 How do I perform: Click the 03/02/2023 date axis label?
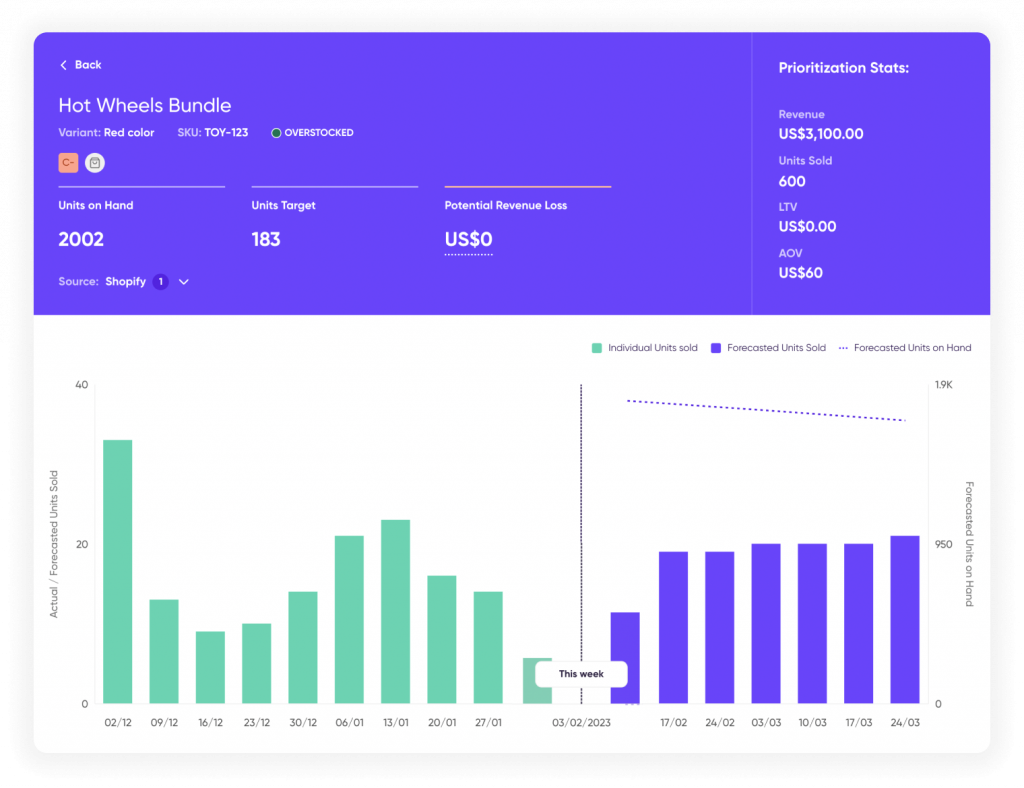click(581, 723)
